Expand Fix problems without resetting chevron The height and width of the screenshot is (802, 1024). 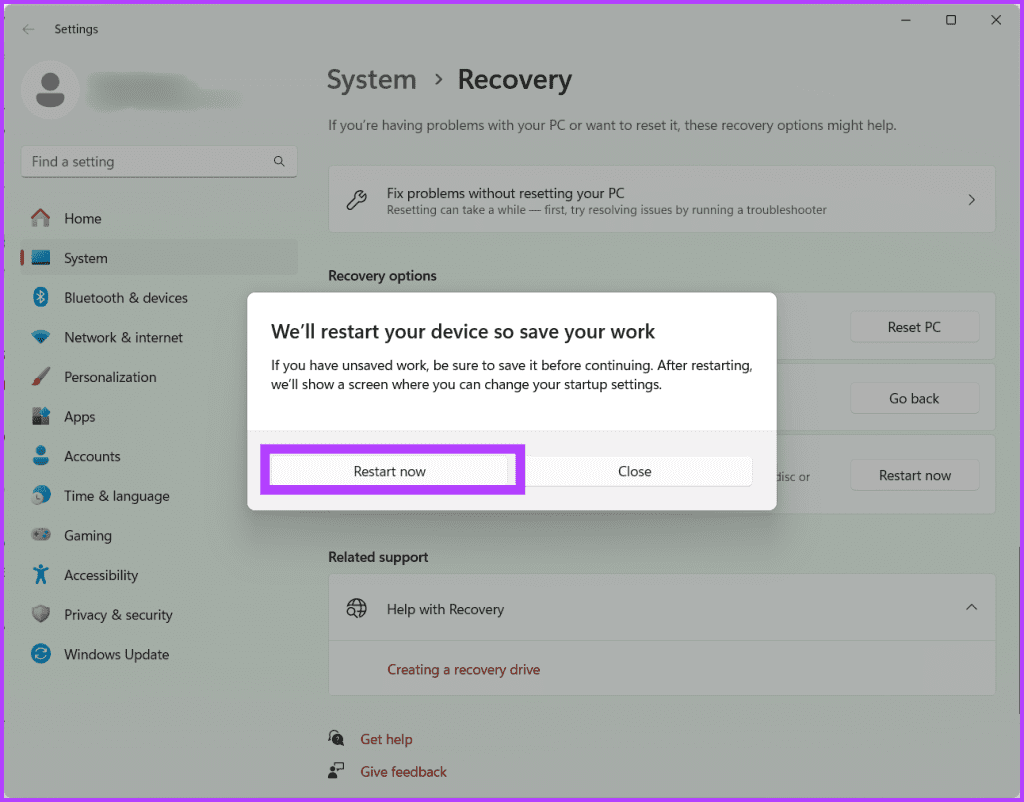tap(971, 200)
